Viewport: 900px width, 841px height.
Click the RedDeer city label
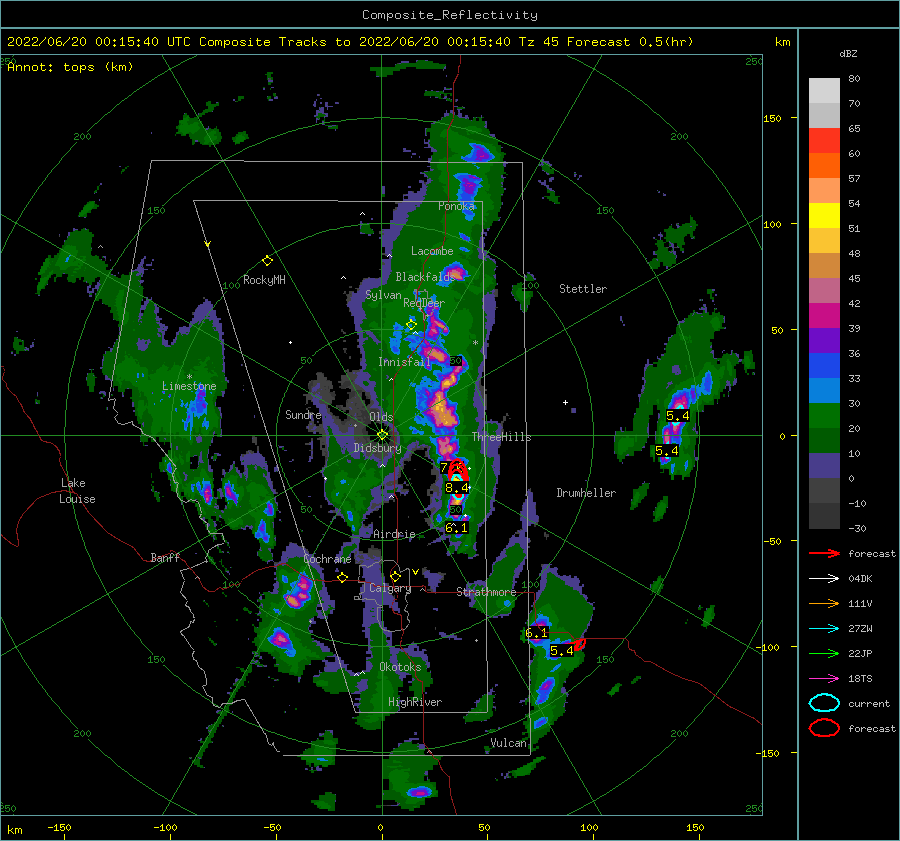click(x=424, y=303)
